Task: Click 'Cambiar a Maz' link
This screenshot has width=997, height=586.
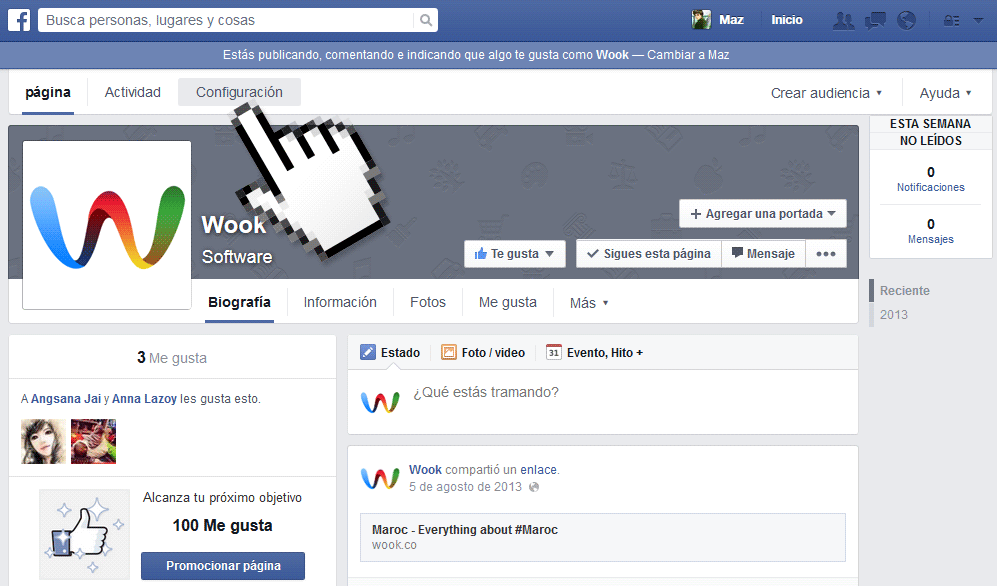Action: click(x=688, y=55)
